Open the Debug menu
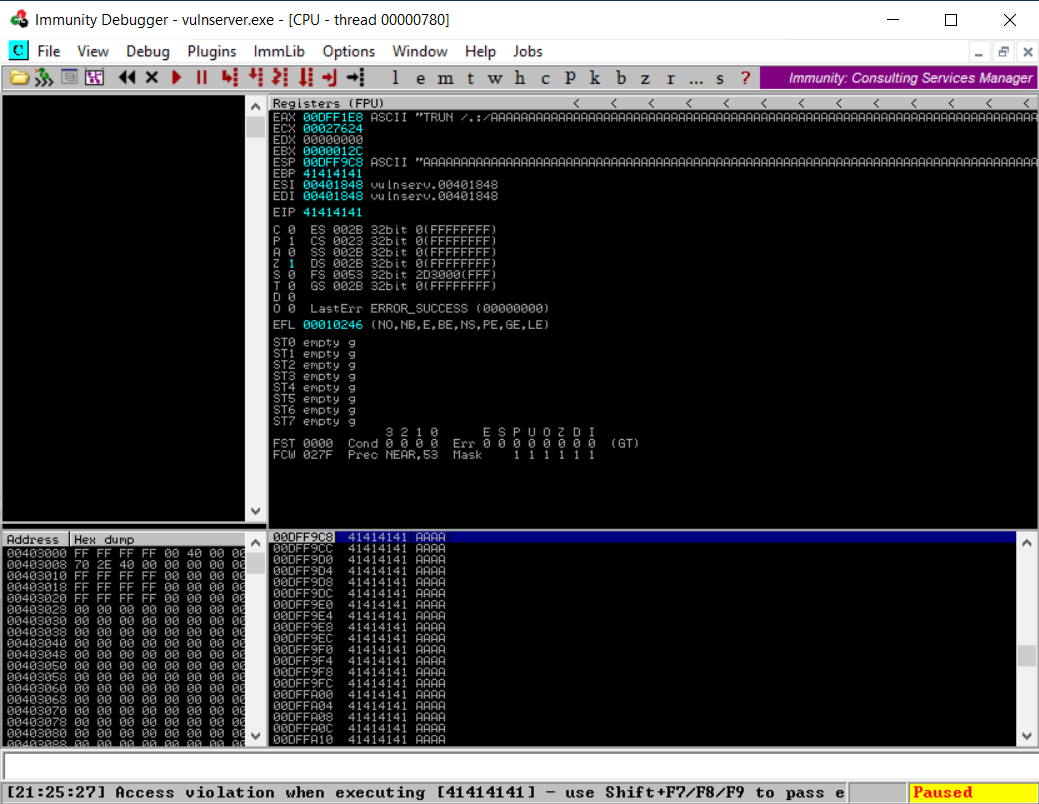Image resolution: width=1039 pixels, height=804 pixels. tap(148, 51)
